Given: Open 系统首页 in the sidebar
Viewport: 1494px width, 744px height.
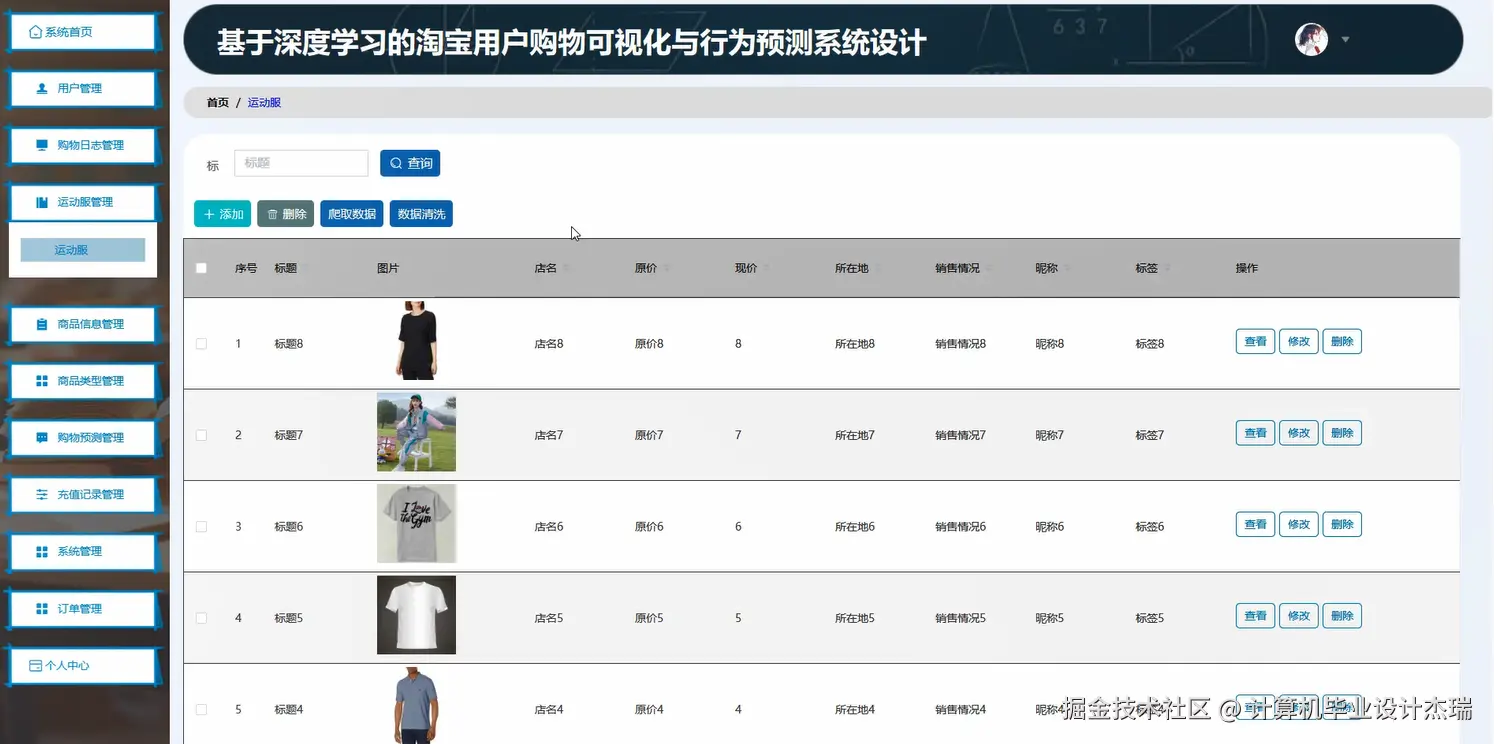Looking at the screenshot, I should pyautogui.click(x=83, y=32).
